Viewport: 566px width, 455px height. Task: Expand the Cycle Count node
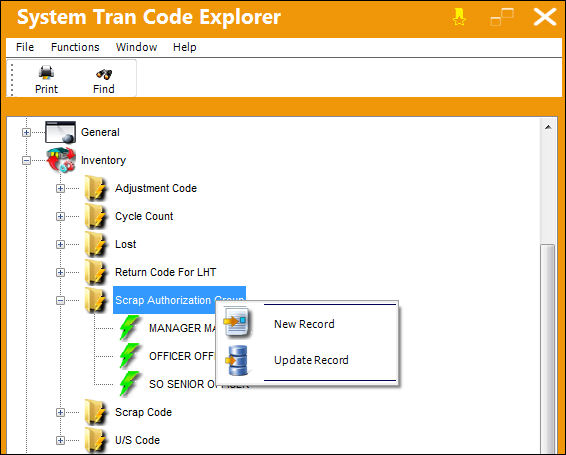60,216
